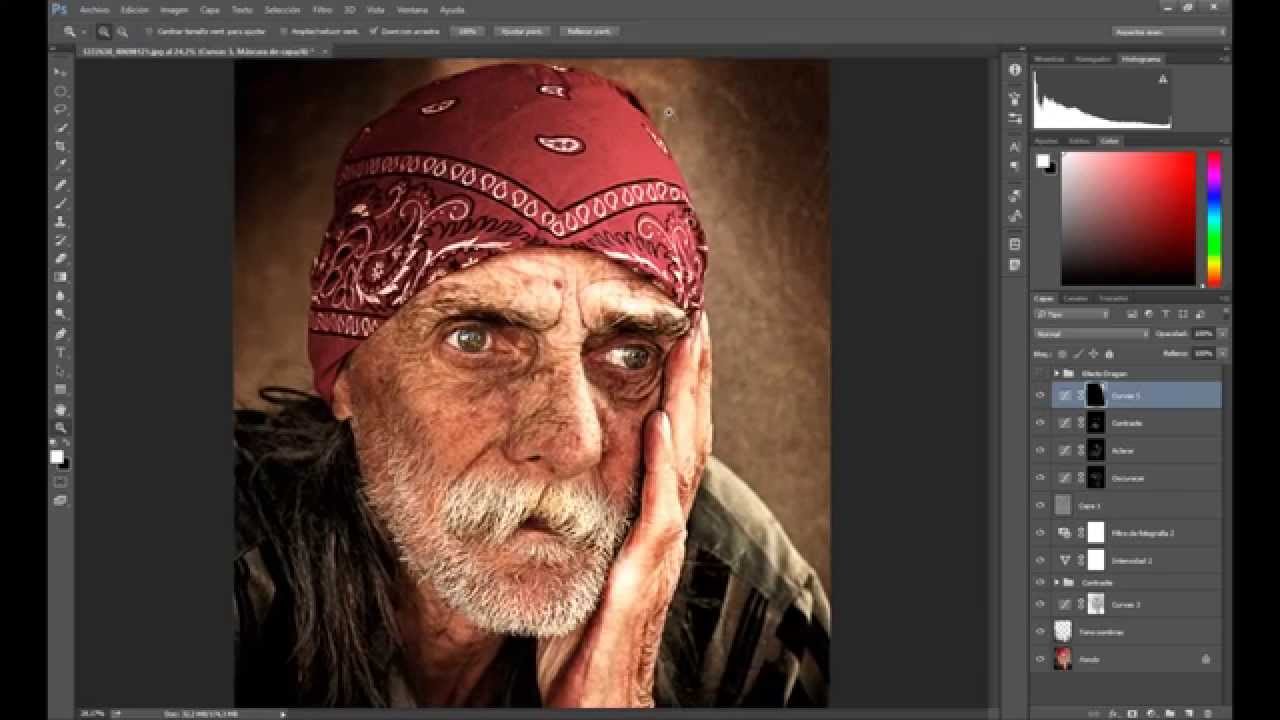Click the zoom percentage field in status bar
This screenshot has width=1280, height=720.
pyautogui.click(x=90, y=713)
